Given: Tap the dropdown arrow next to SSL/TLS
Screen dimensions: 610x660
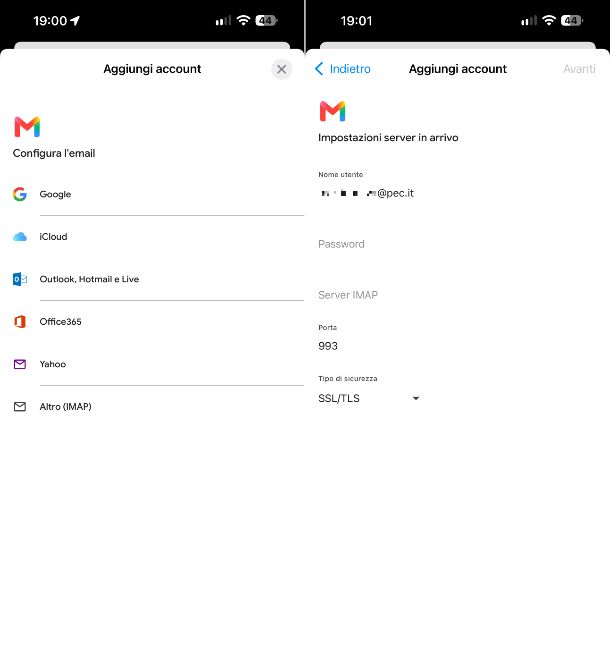Looking at the screenshot, I should [416, 398].
